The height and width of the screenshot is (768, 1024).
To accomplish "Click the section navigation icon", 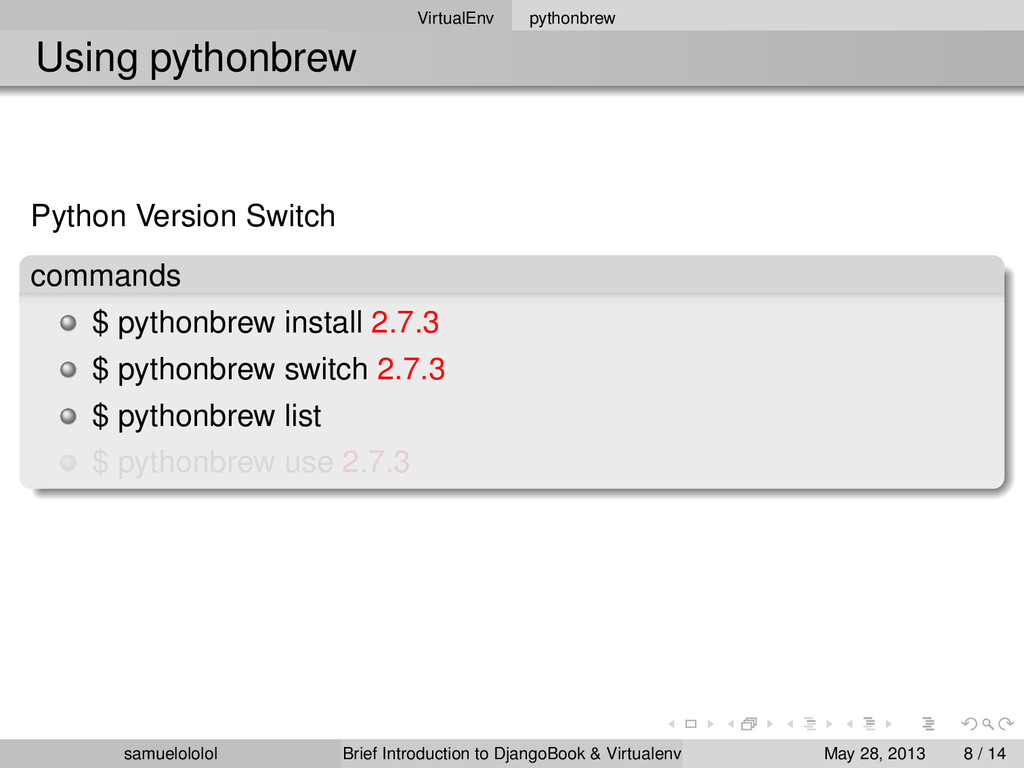I will pyautogui.click(x=869, y=724).
